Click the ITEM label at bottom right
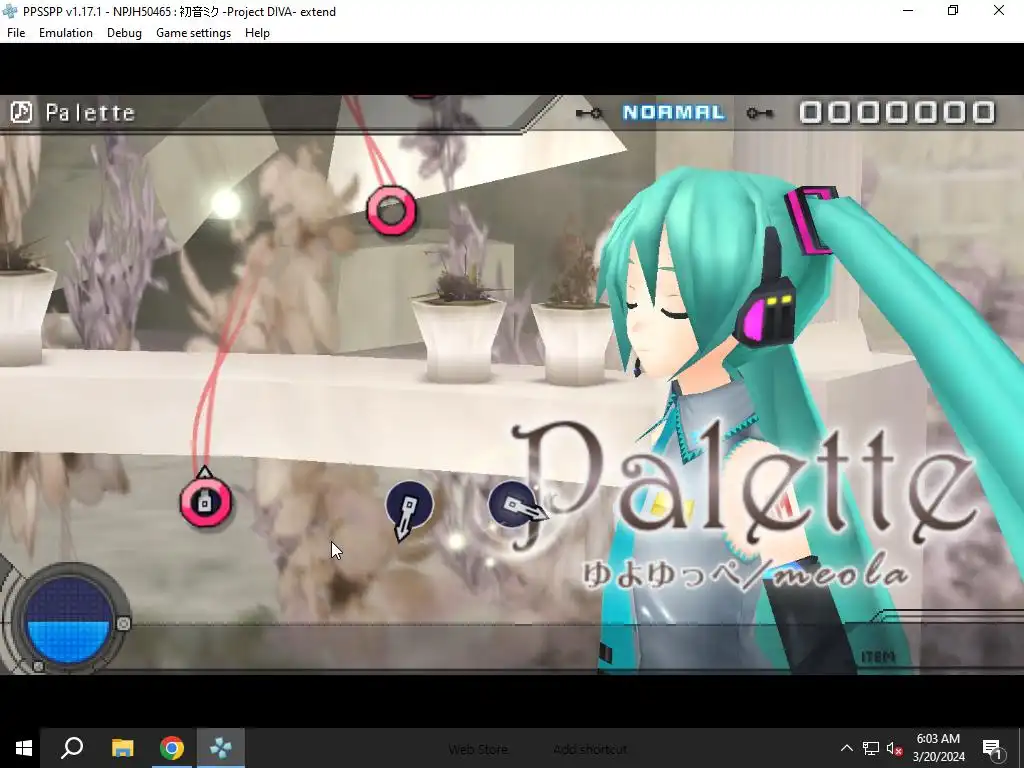 878,657
